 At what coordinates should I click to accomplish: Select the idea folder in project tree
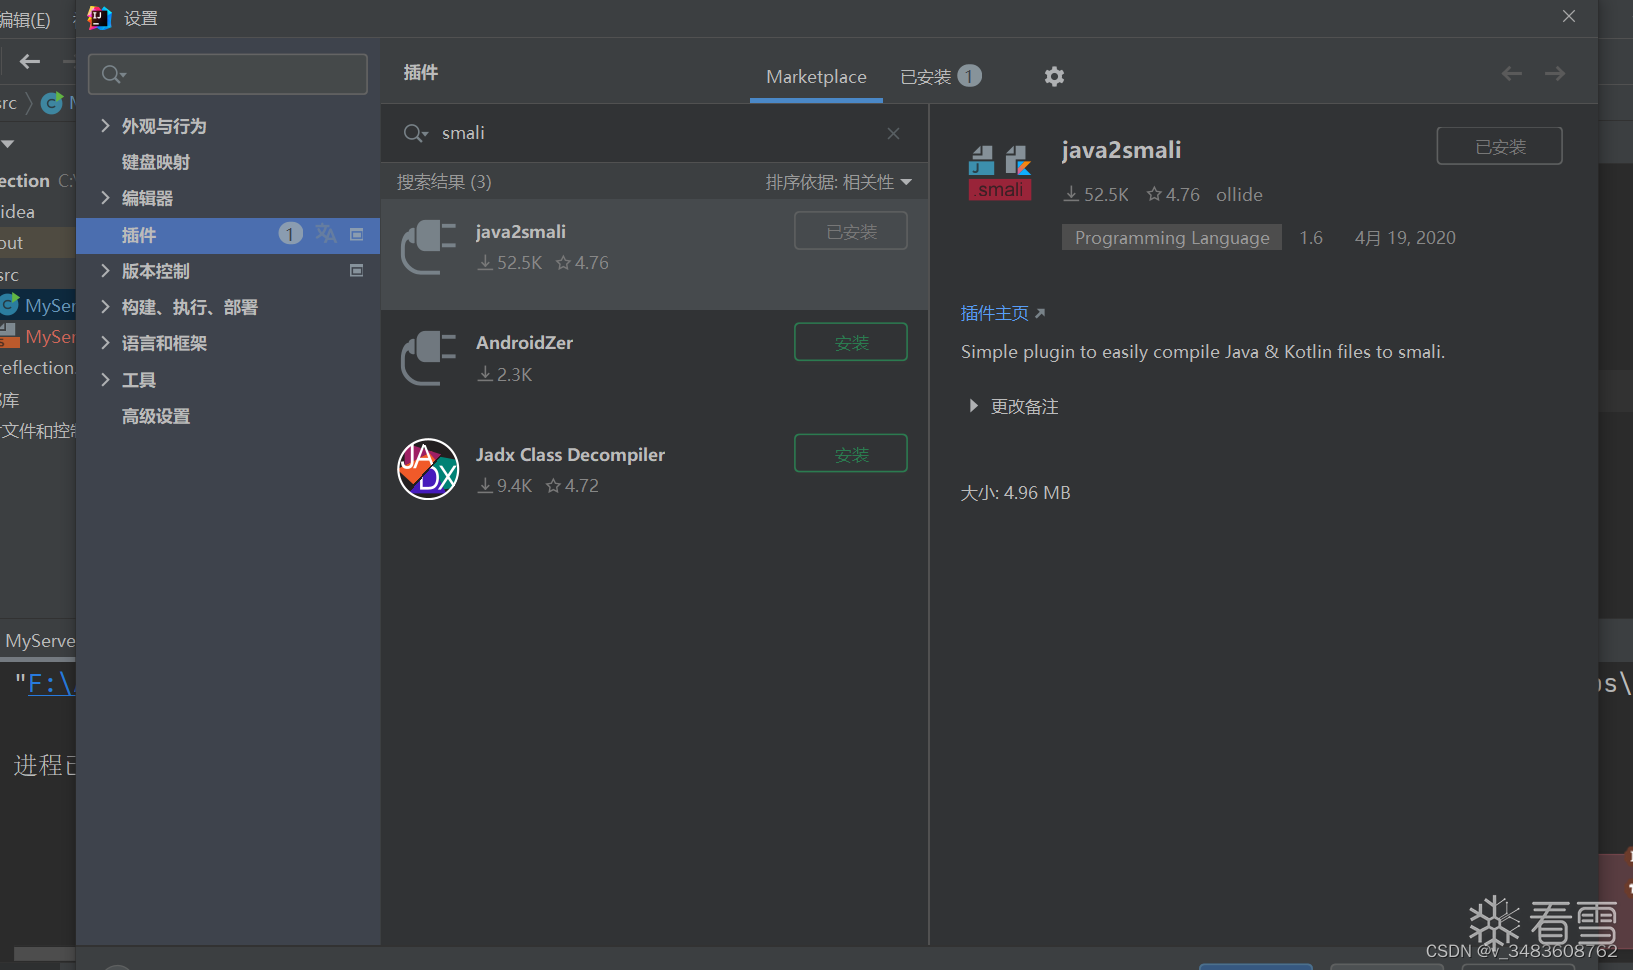point(17,212)
